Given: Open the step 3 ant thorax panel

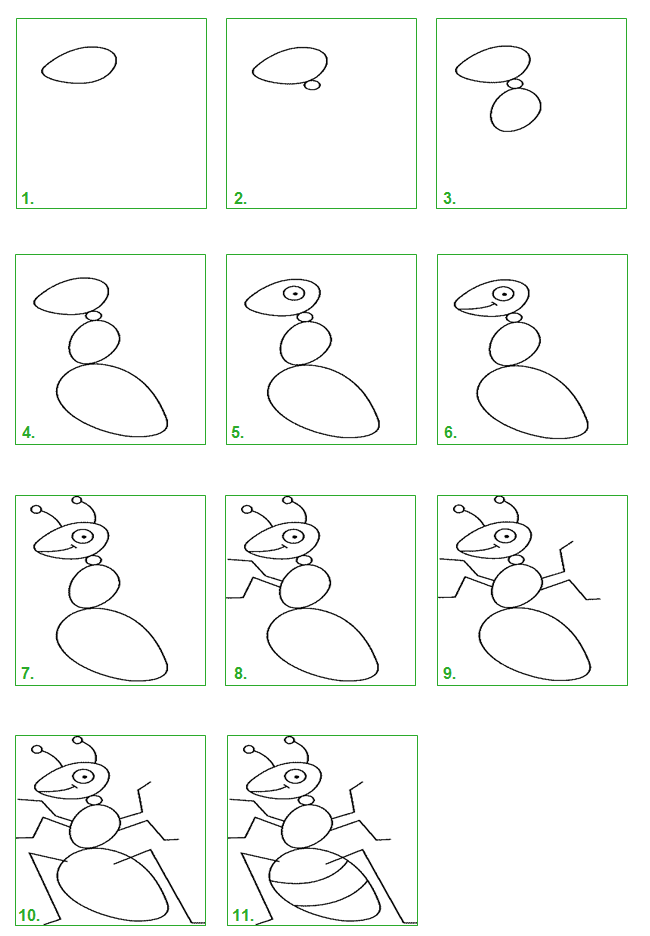Looking at the screenshot, I should pyautogui.click(x=532, y=113).
